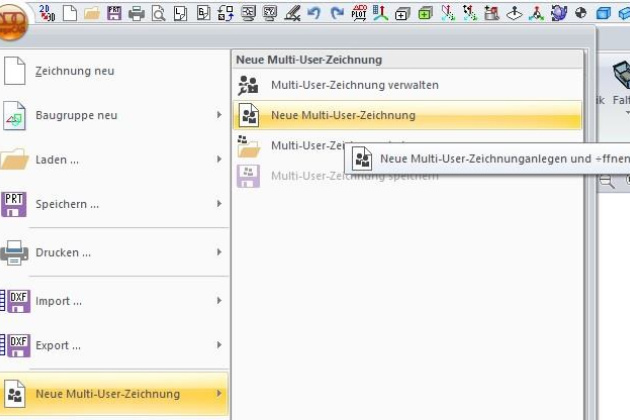Choose Neue Multi-User-Zeichnung in submenu
The height and width of the screenshot is (420, 630).
click(x=342, y=115)
